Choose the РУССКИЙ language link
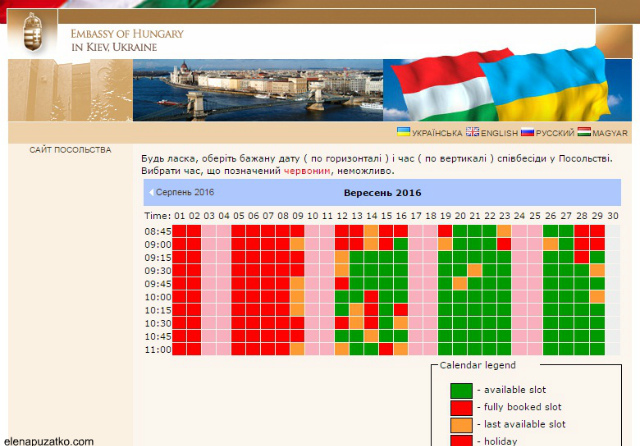The height and width of the screenshot is (446, 640). tap(555, 133)
